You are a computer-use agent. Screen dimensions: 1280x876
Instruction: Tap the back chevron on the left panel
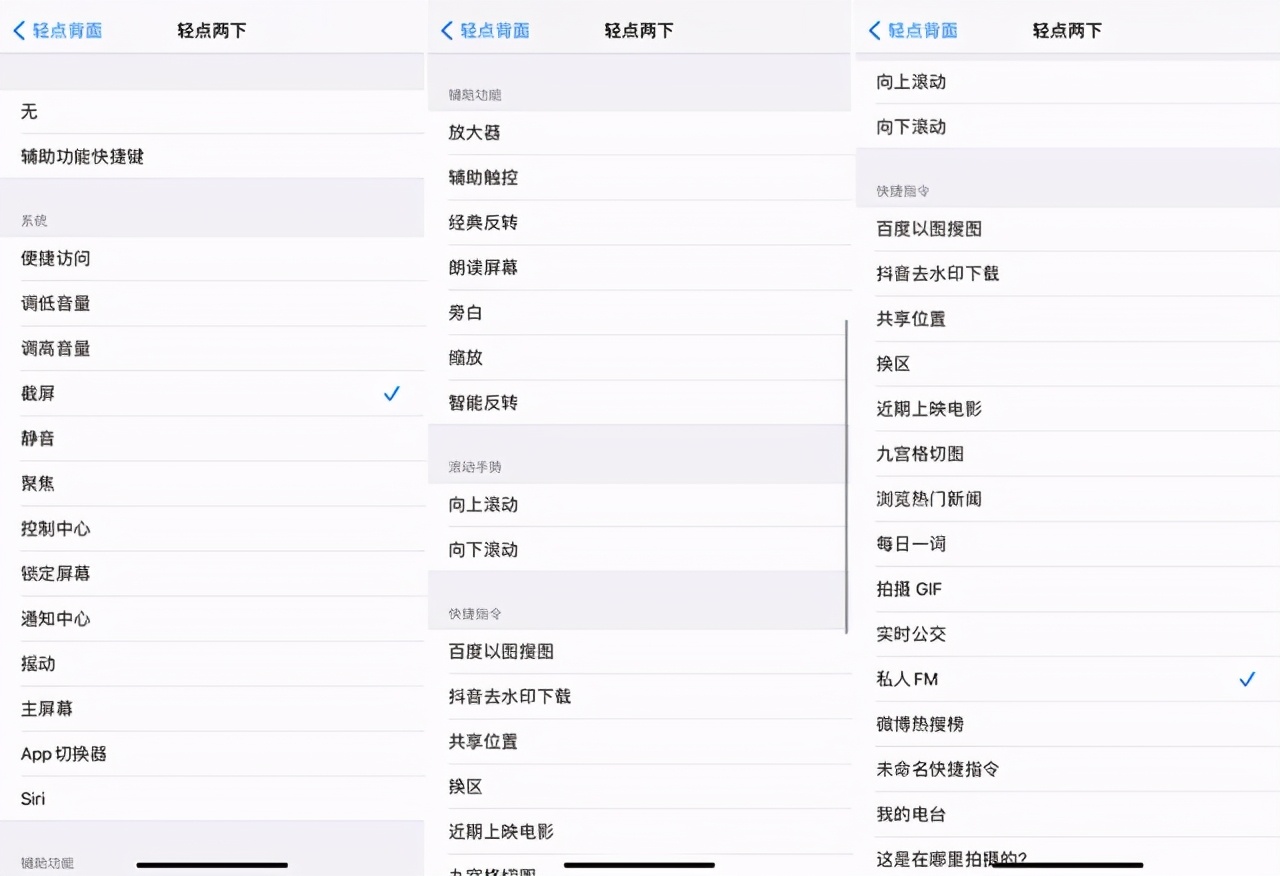16,30
